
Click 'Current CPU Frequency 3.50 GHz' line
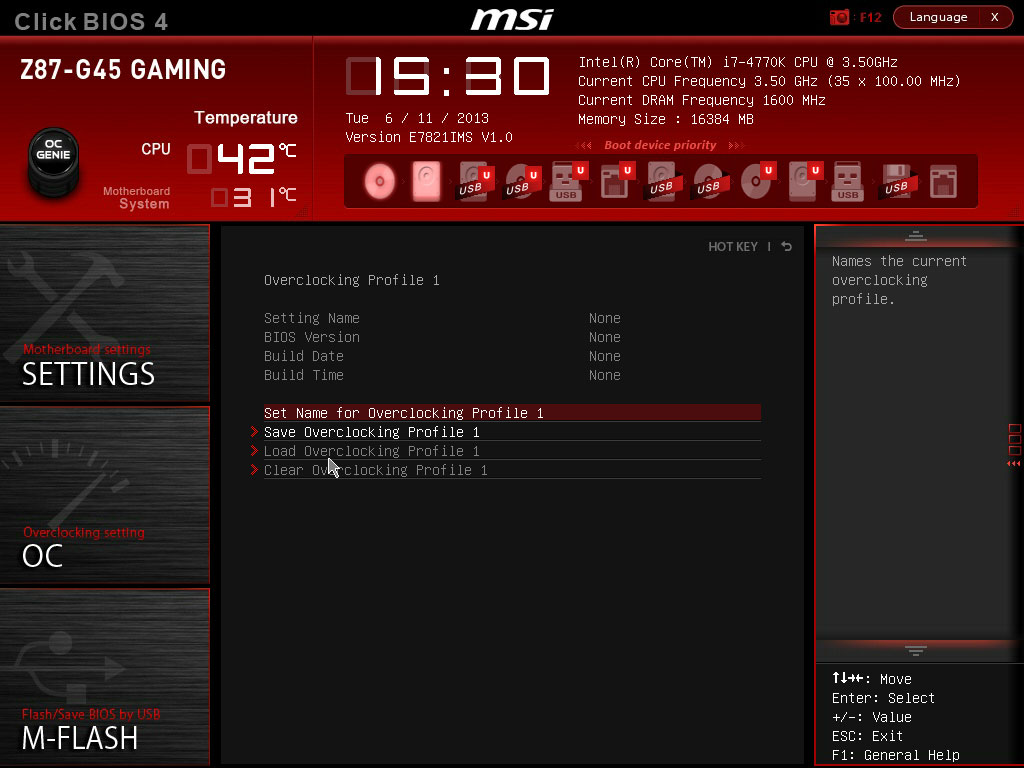pyautogui.click(x=769, y=81)
